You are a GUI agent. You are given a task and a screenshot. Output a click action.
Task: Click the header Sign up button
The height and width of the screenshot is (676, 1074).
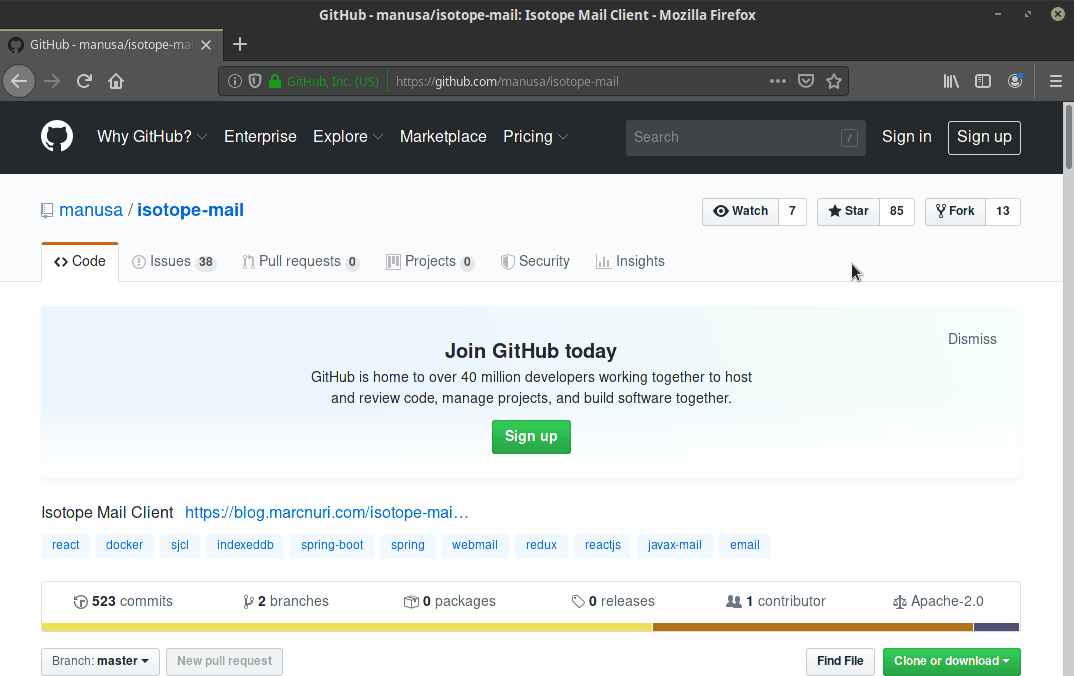pyautogui.click(x=984, y=138)
